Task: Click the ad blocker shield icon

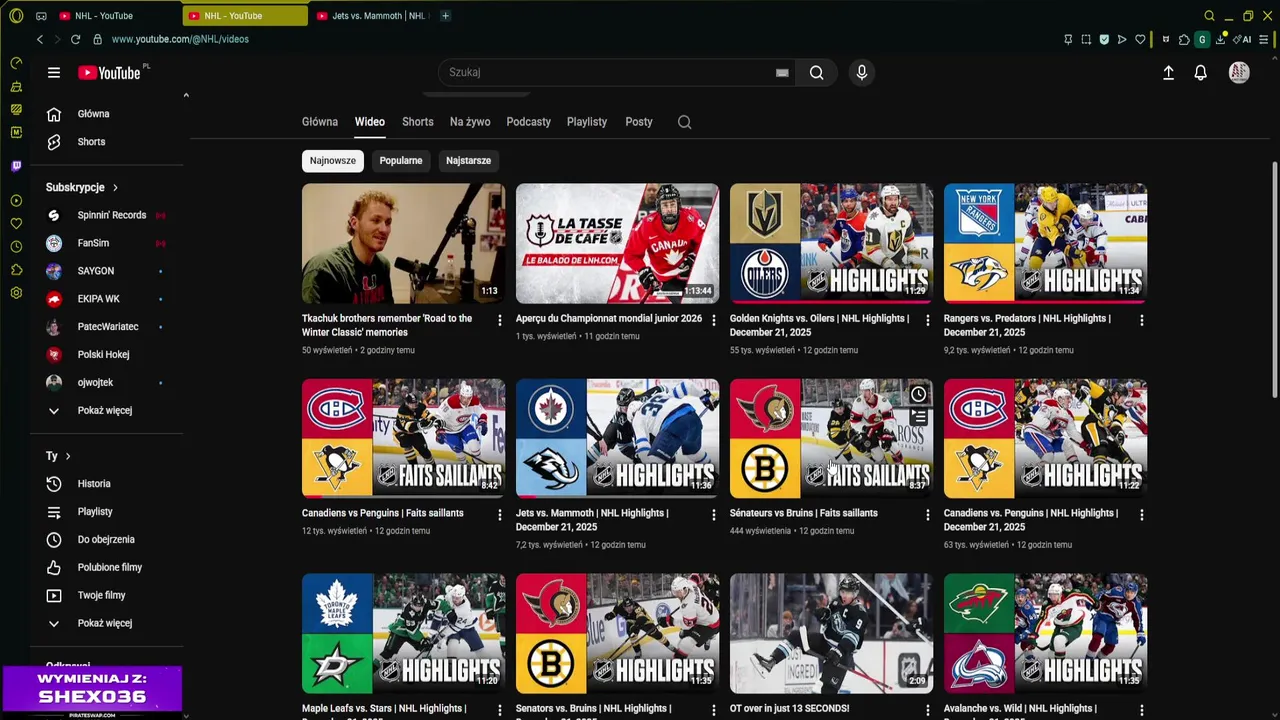Action: [1104, 39]
